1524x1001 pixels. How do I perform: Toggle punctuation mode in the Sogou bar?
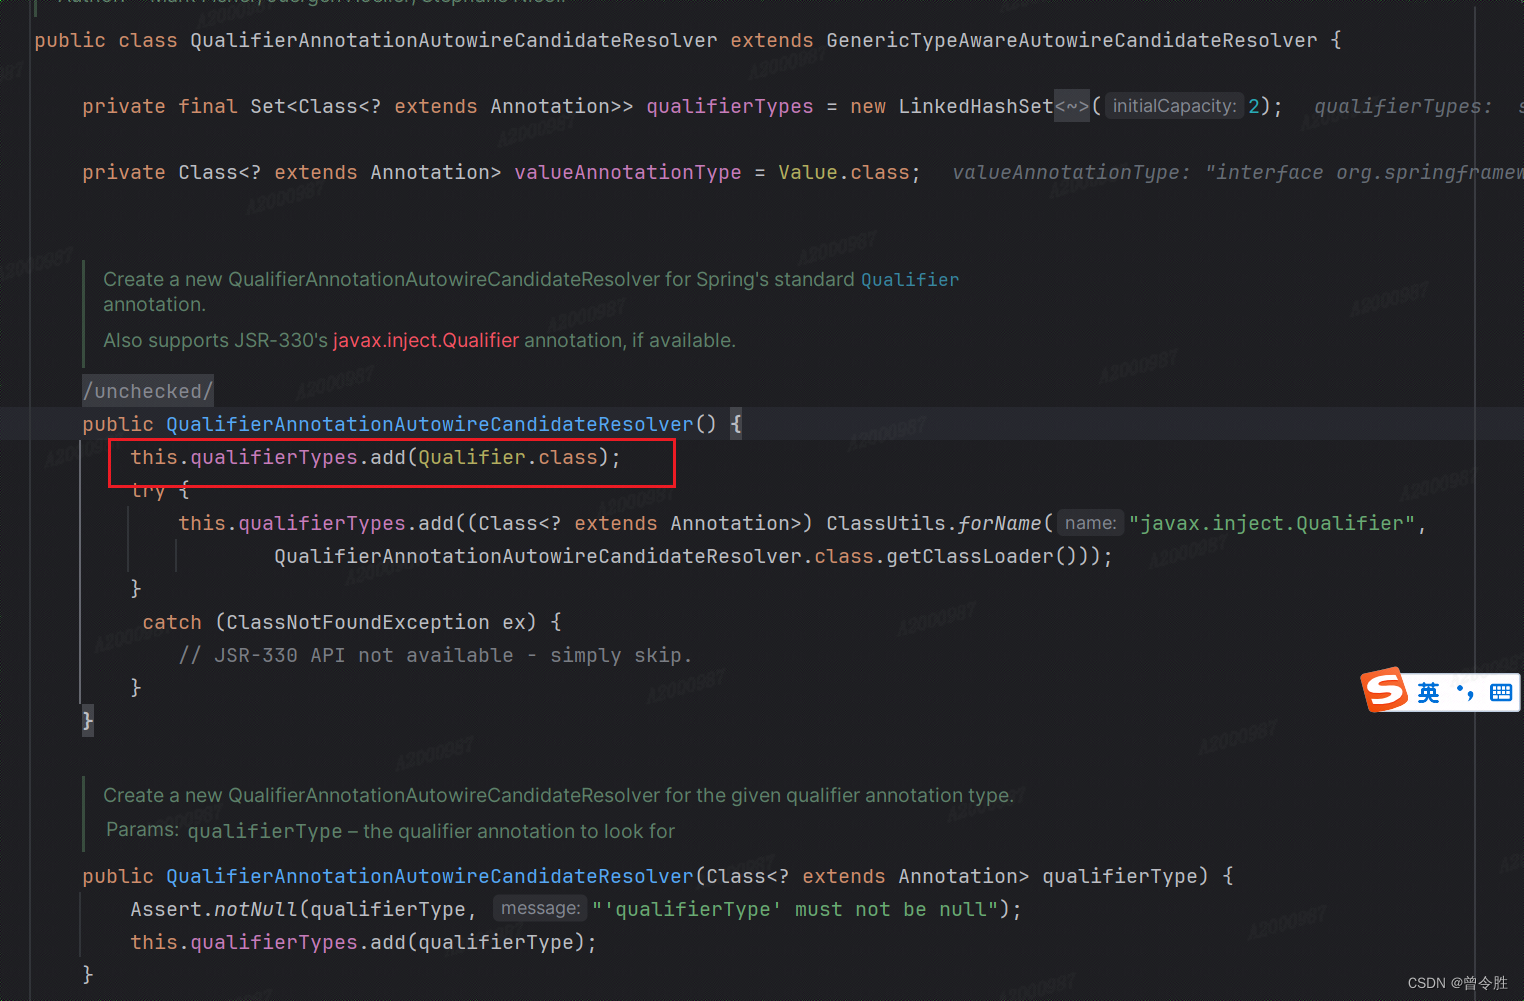coord(1466,692)
